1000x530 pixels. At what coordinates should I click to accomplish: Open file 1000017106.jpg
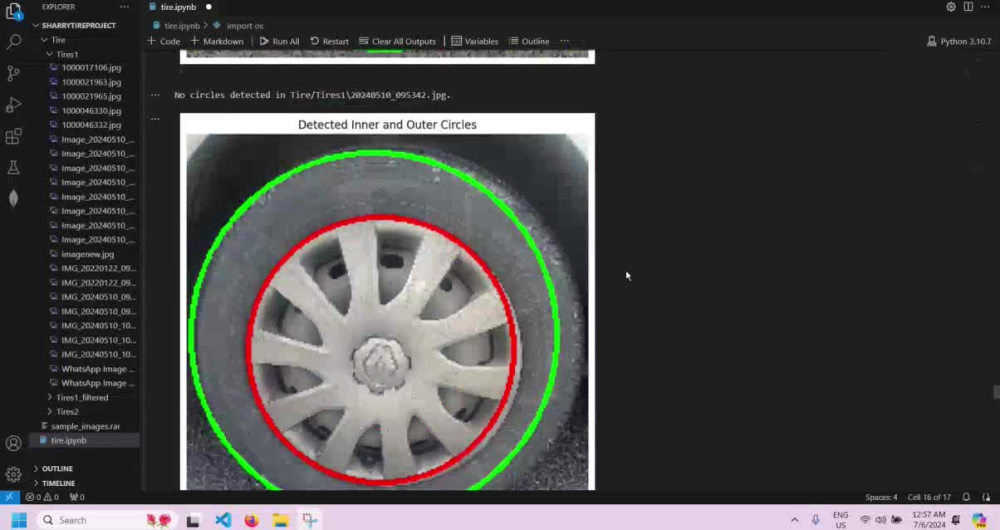pos(91,68)
